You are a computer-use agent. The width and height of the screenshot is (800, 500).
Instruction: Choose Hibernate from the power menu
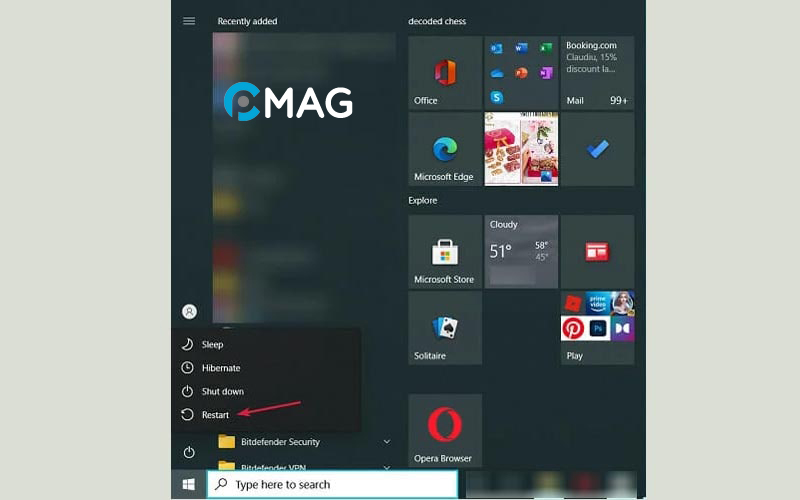[266, 368]
